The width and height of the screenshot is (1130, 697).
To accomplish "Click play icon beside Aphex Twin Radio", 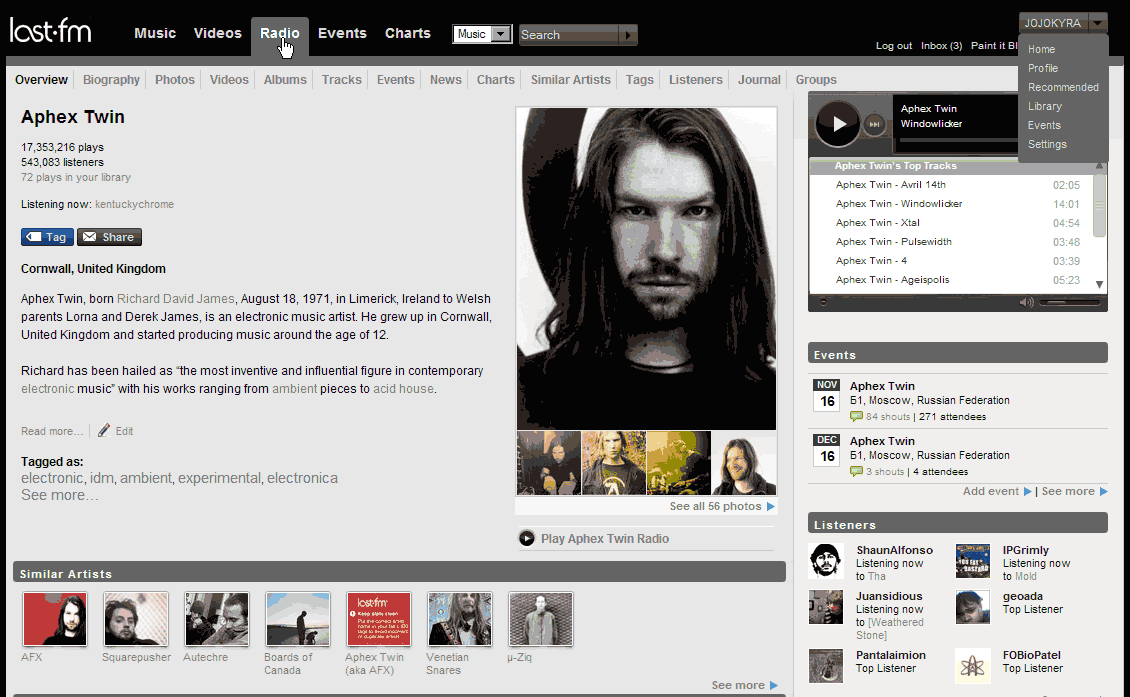I will [527, 538].
